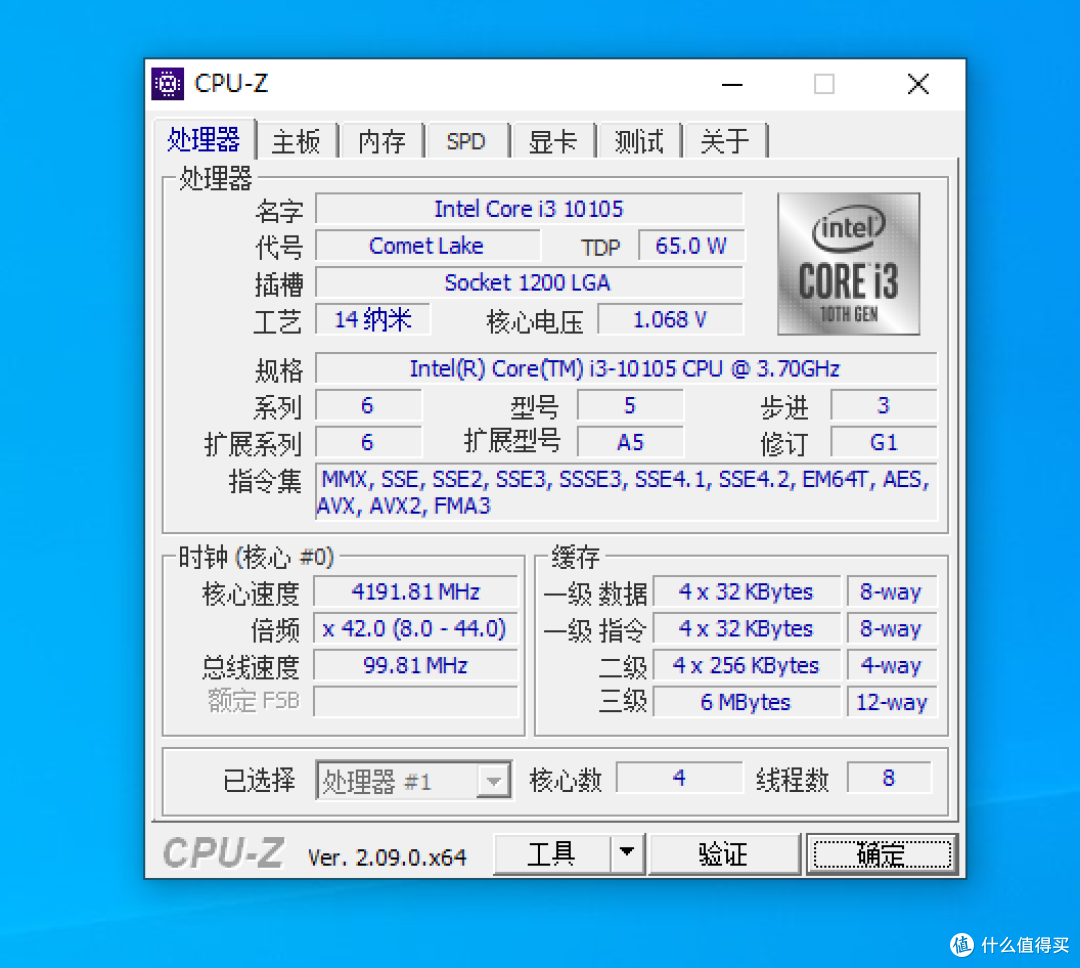Click the multiplier x 42.0 (8.0 - 44.0)
This screenshot has width=1080, height=968.
[415, 629]
